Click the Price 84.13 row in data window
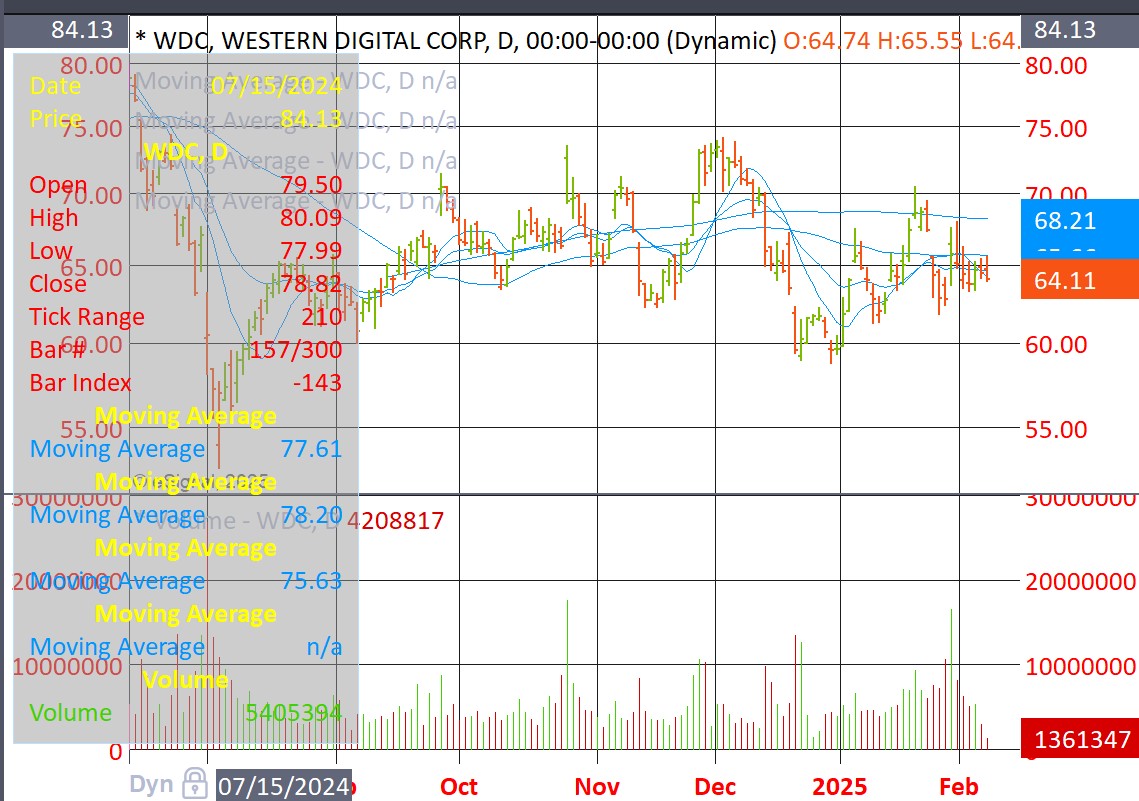Image resolution: width=1139 pixels, height=801 pixels. point(185,118)
